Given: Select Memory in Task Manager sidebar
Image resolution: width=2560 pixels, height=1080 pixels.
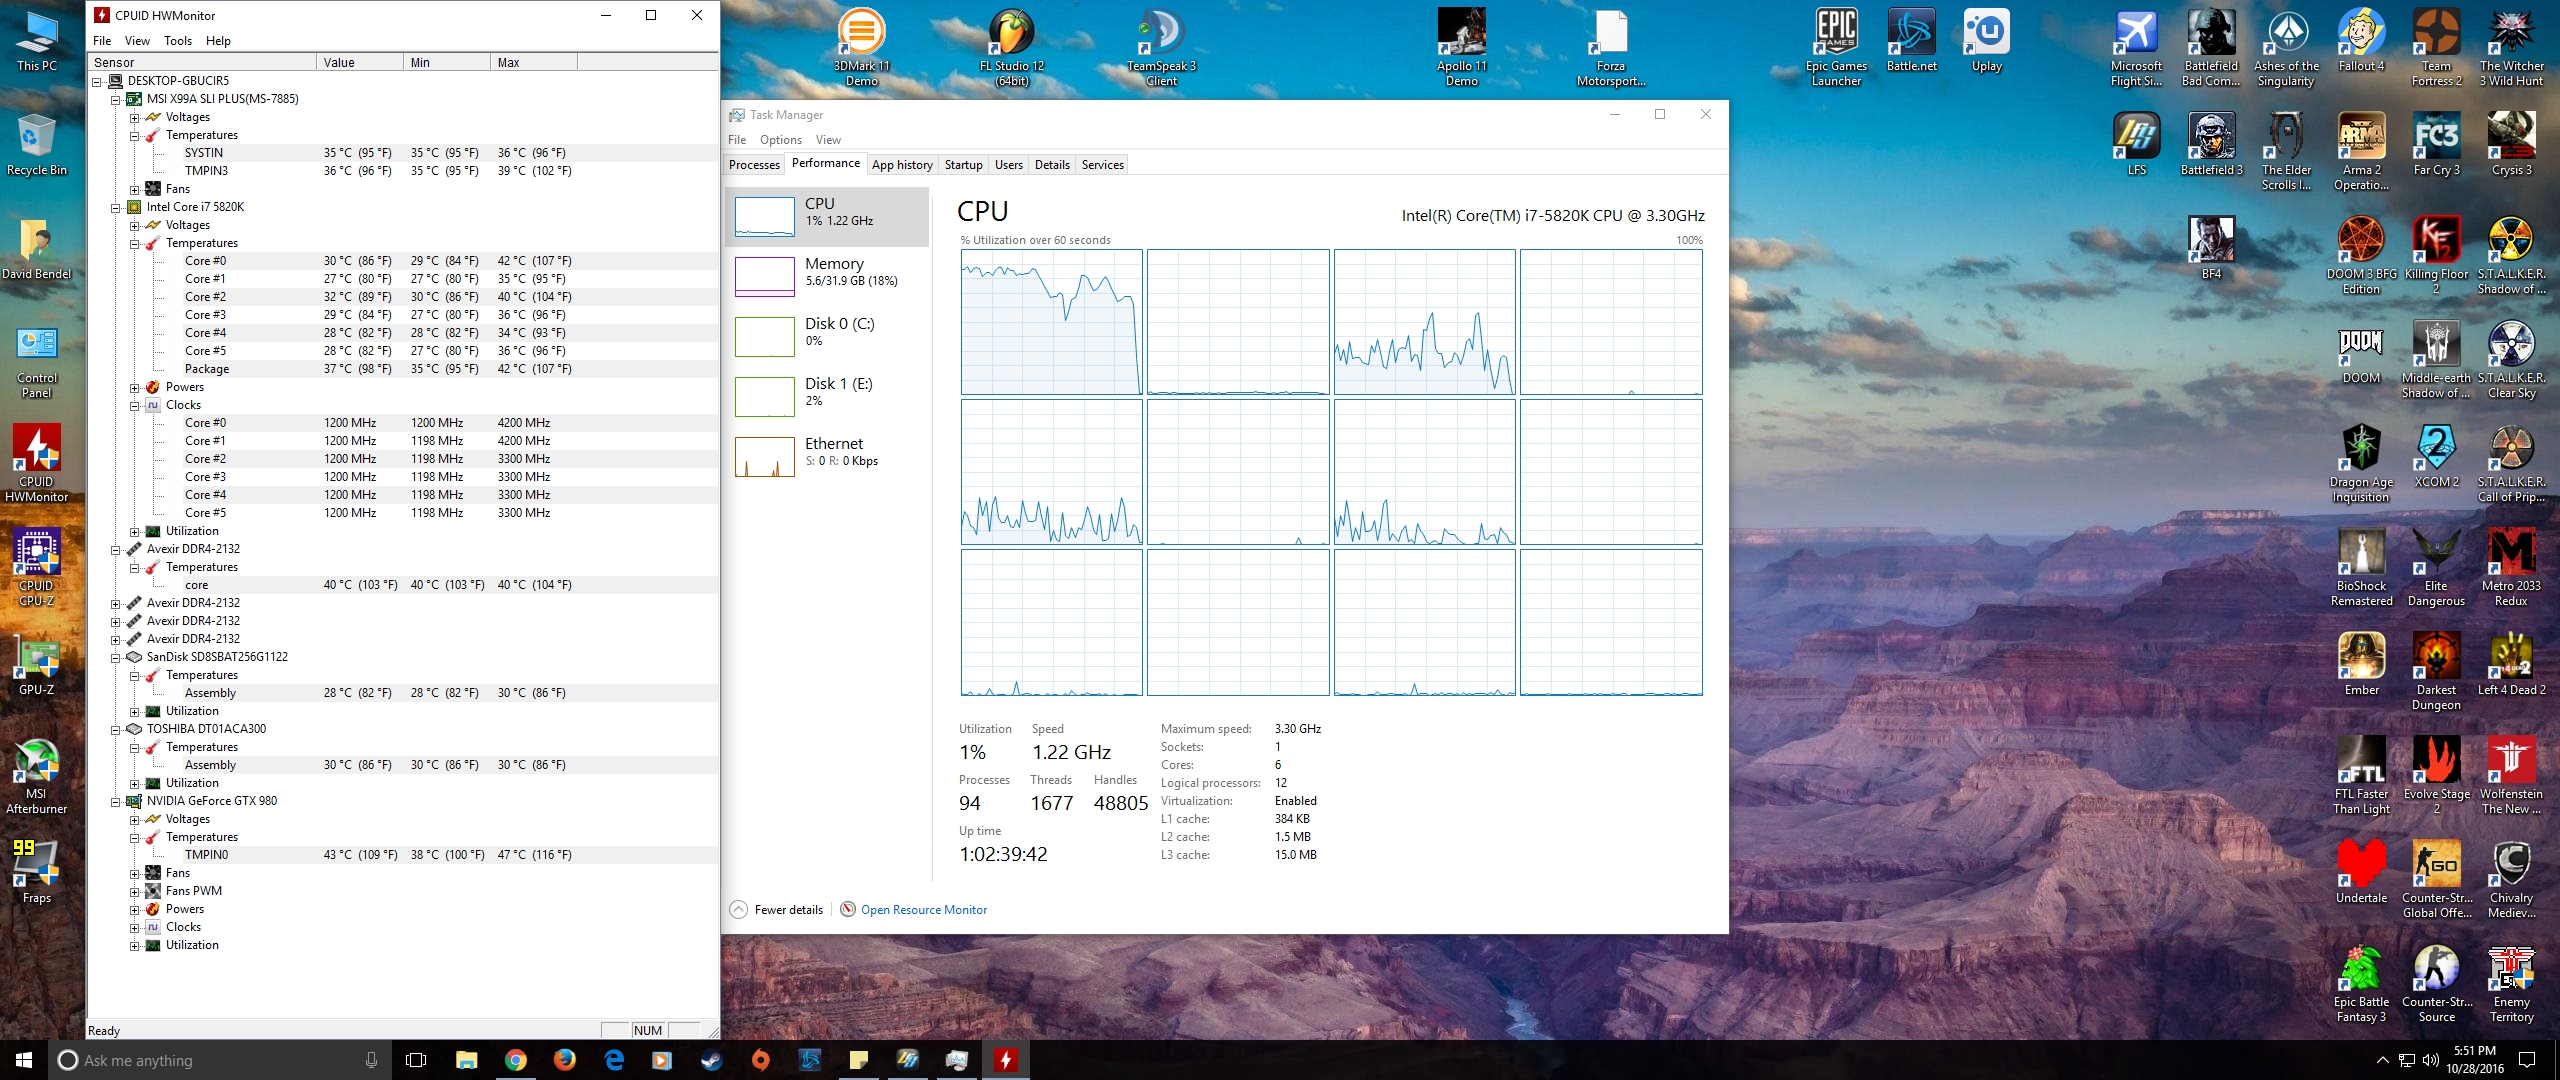Looking at the screenshot, I should coord(827,276).
